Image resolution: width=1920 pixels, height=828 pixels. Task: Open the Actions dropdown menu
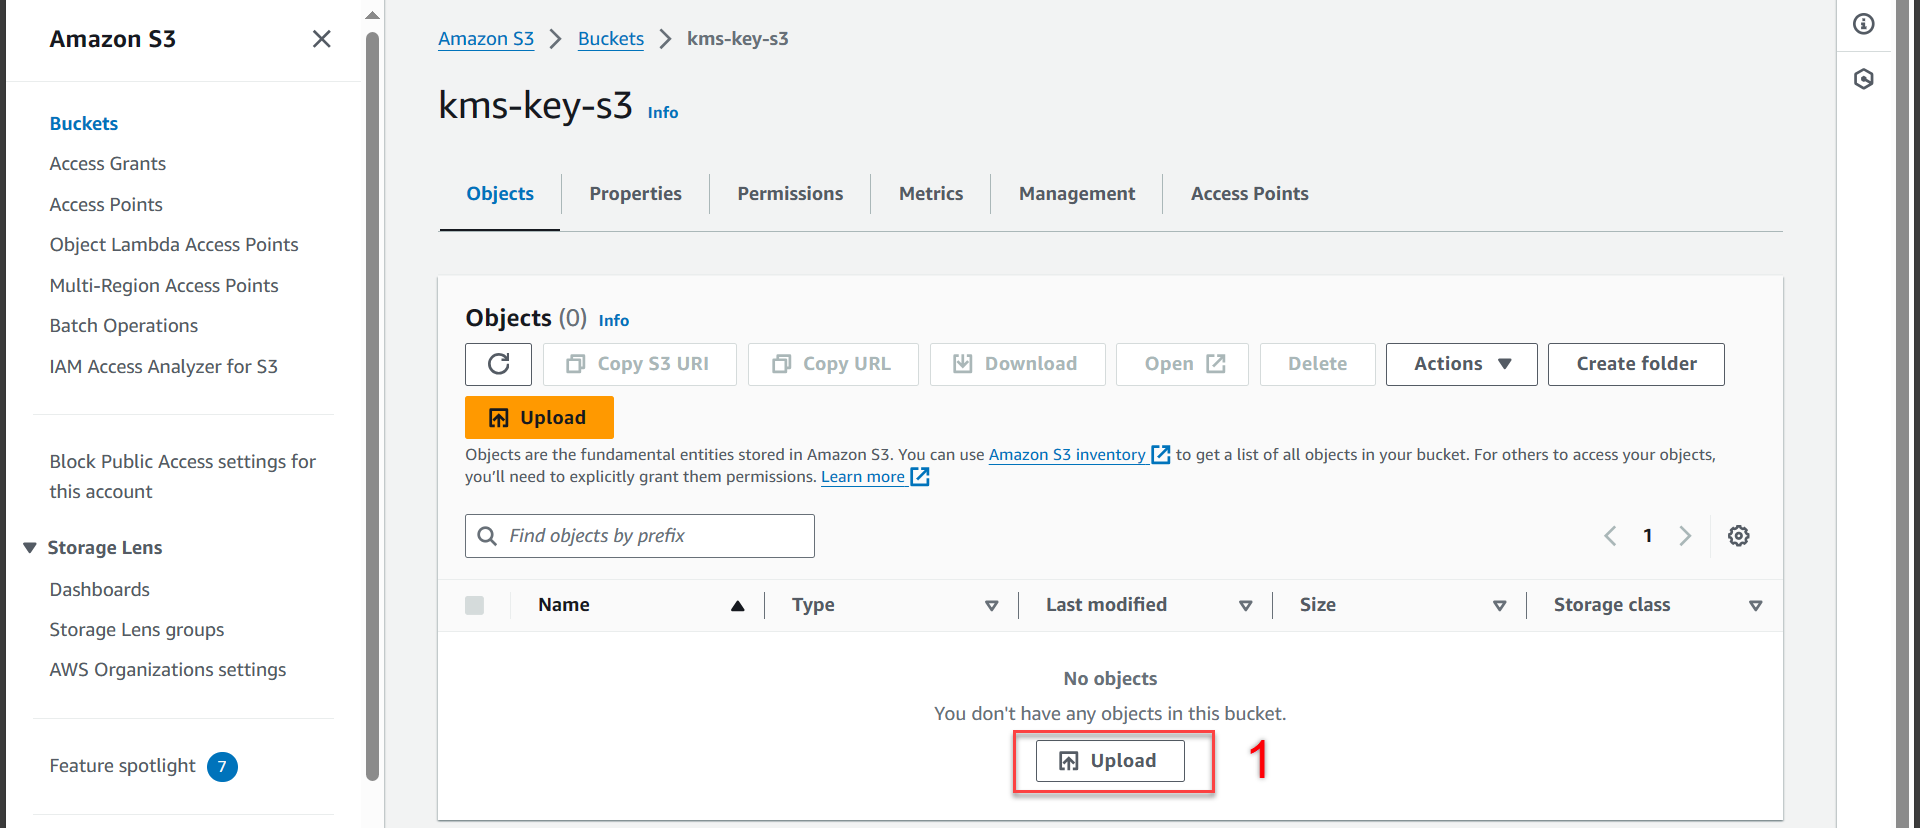coord(1461,364)
